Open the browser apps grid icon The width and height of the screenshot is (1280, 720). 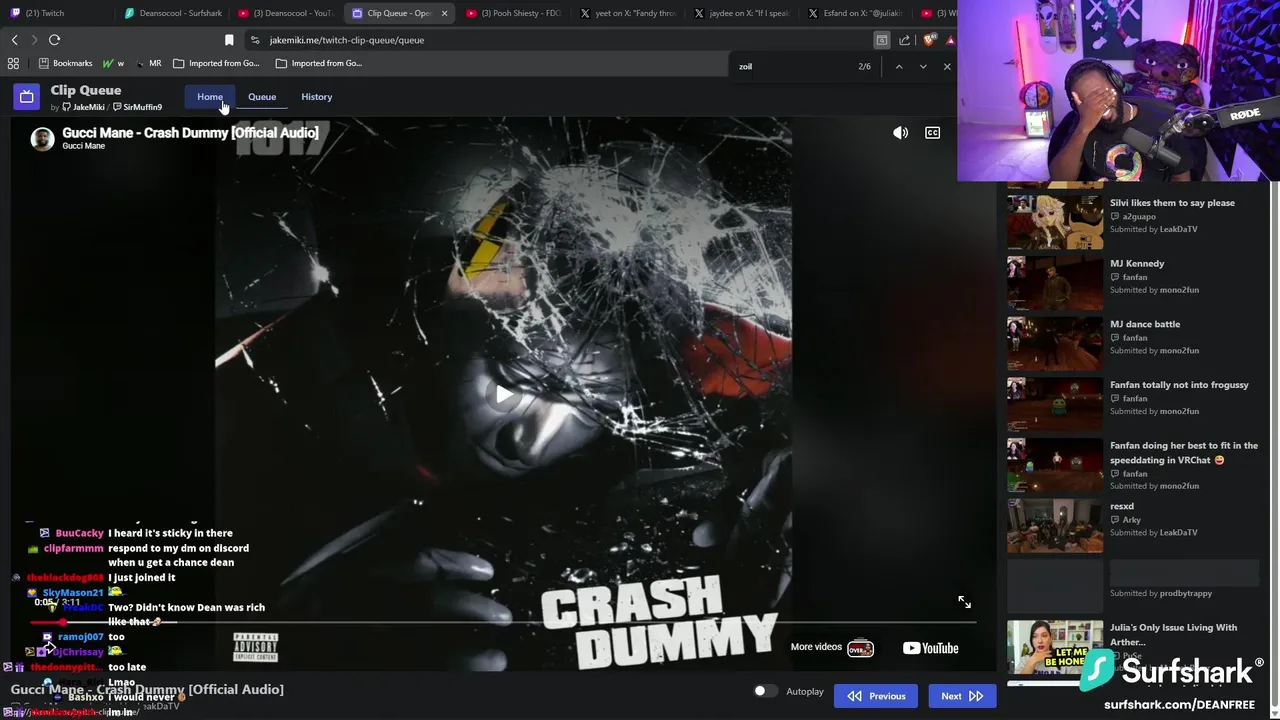pyautogui.click(x=13, y=63)
